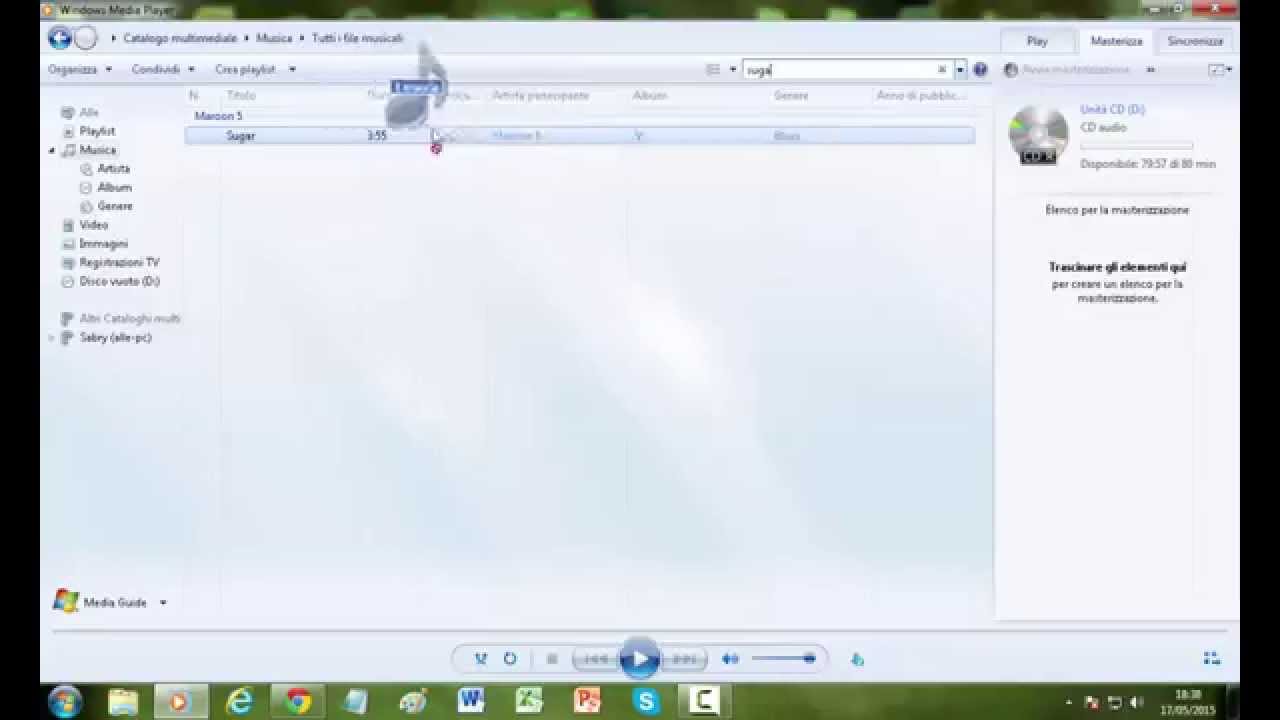Open the search box dropdown arrow
Image resolution: width=1280 pixels, height=720 pixels.
pyautogui.click(x=960, y=70)
